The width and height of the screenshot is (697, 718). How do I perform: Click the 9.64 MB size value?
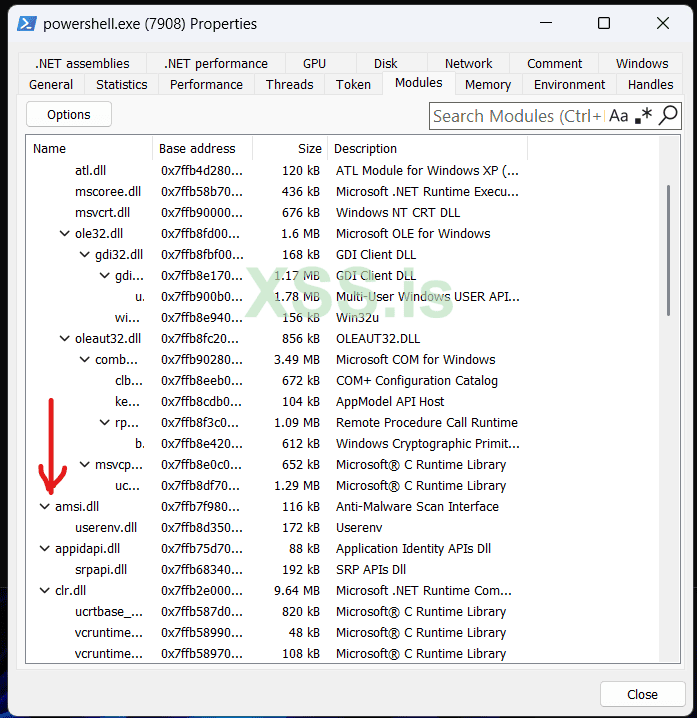click(x=296, y=591)
